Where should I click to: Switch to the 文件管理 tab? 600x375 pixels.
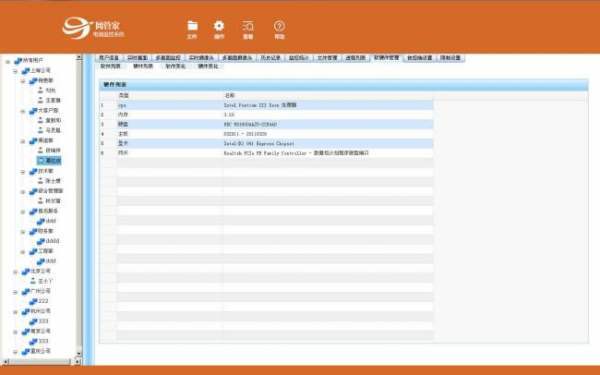[327, 58]
